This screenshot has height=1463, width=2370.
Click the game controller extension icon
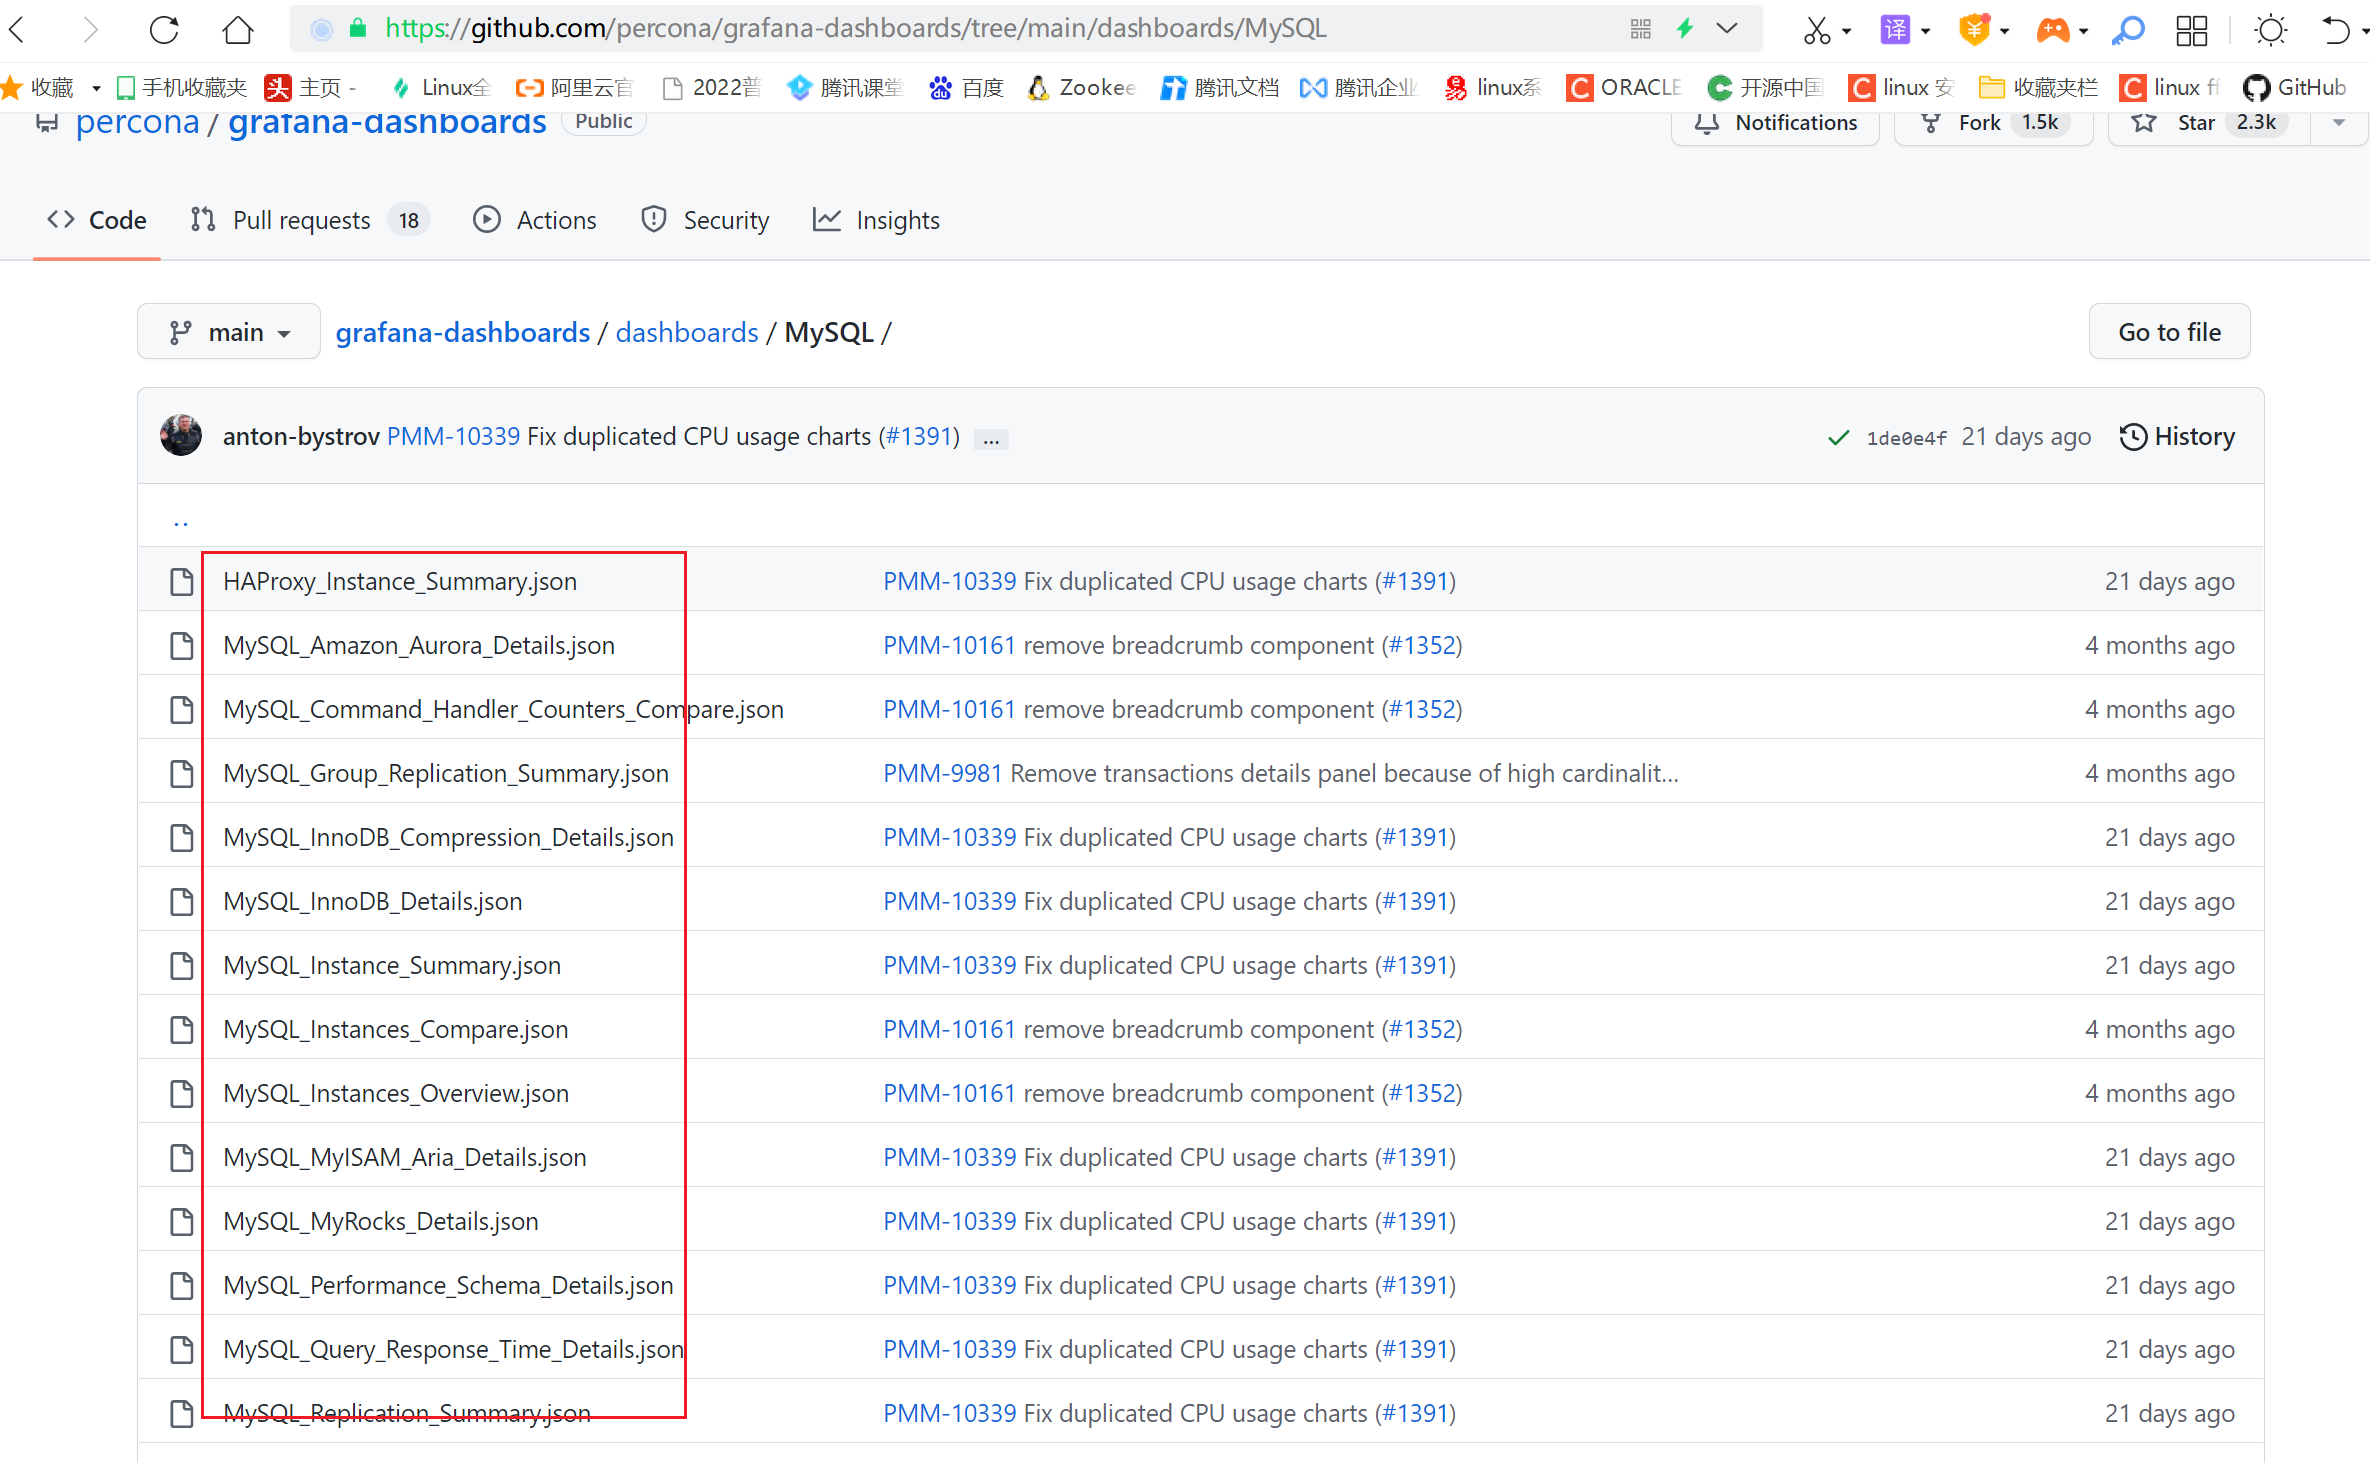pos(2052,30)
